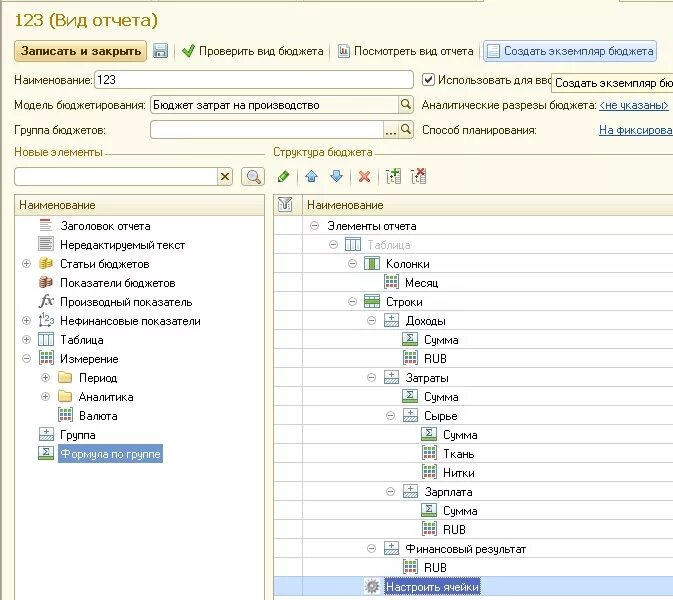The width and height of the screenshot is (673, 600).
Task: Click the Наименование input field with 123
Action: (x=254, y=80)
